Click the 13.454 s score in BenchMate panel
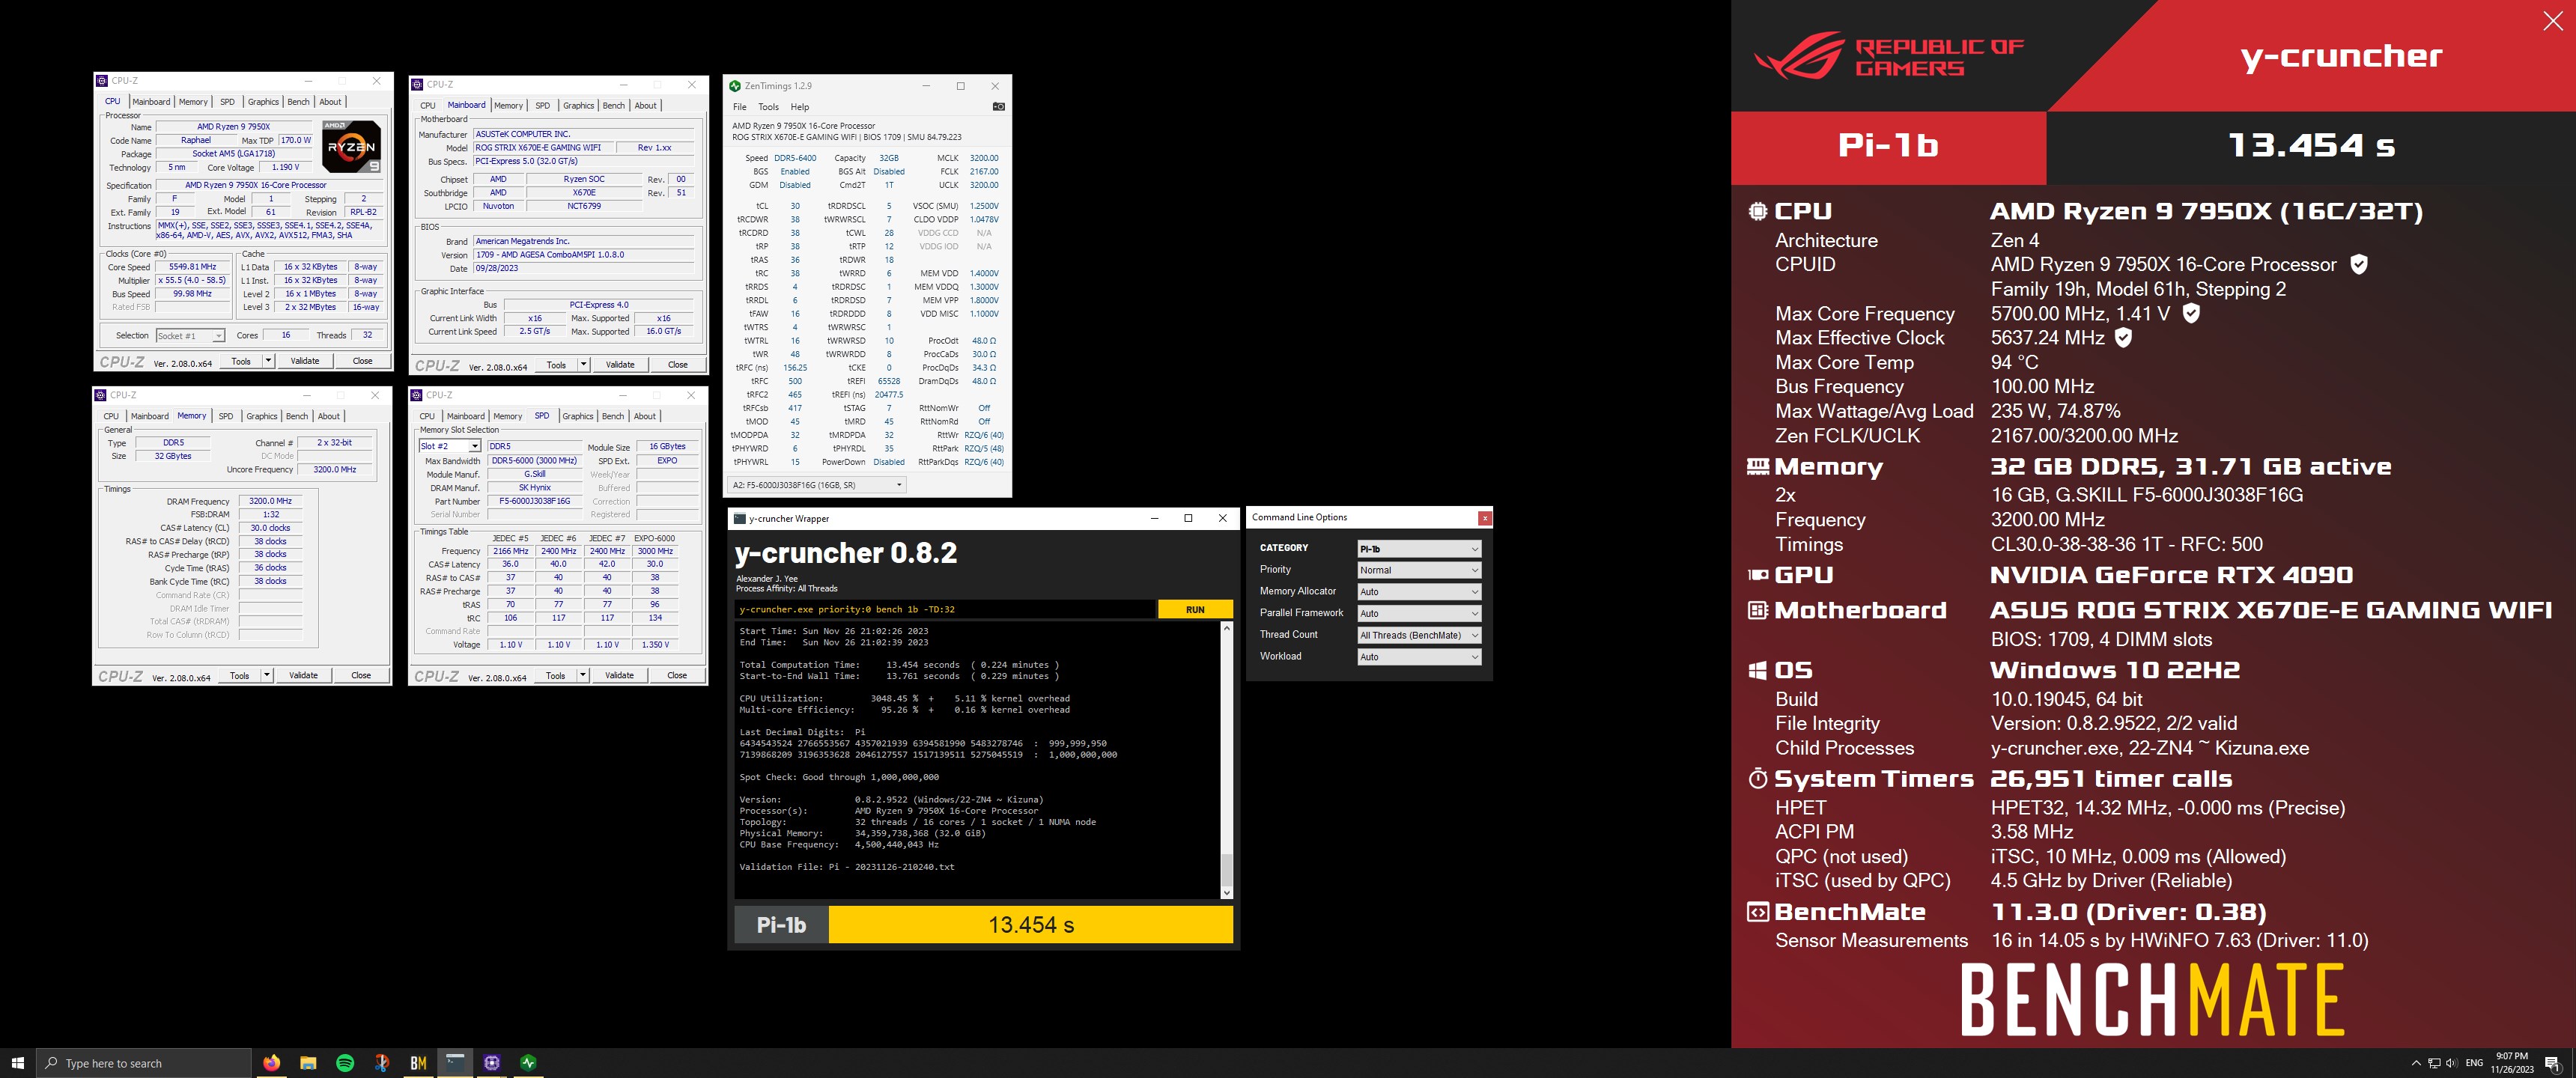2576x1078 pixels. pos(2311,146)
